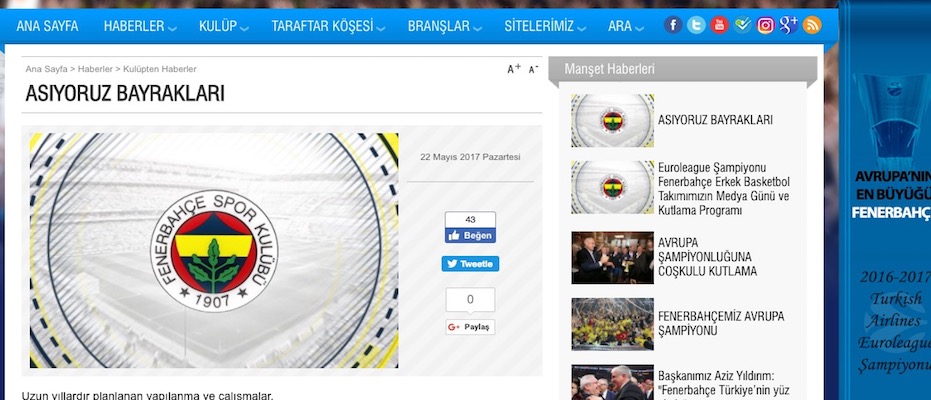The width and height of the screenshot is (931, 400).
Task: Expand the HABERLER dropdown menu
Action: point(140,26)
